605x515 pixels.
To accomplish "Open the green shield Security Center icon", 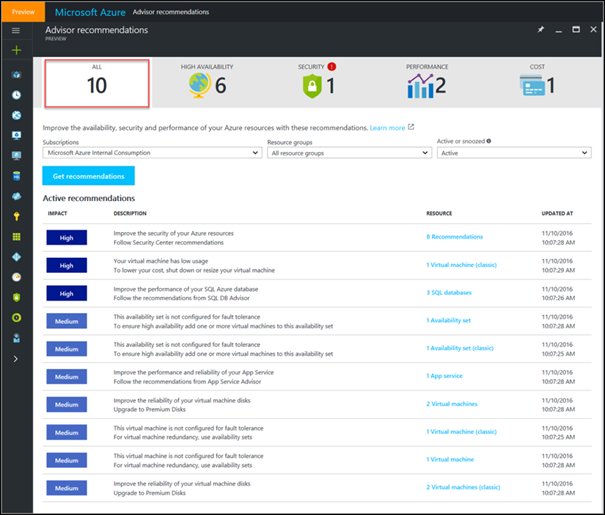I will point(16,297).
